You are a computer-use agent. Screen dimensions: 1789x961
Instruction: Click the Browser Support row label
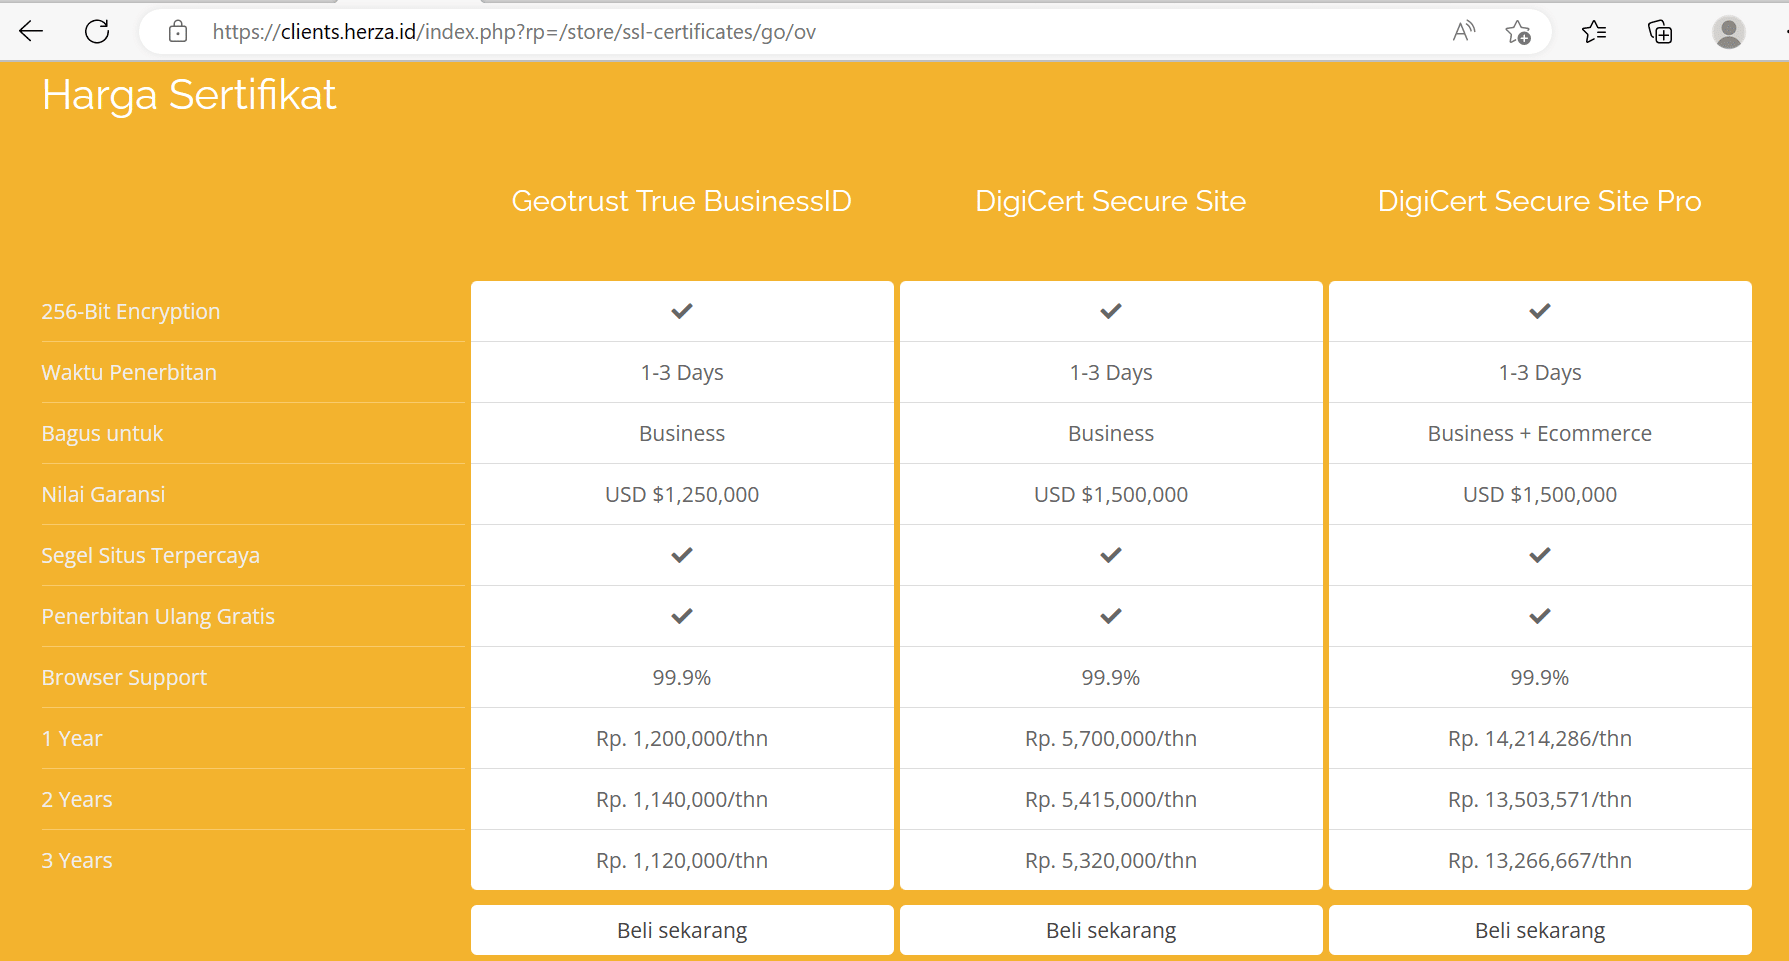[124, 678]
